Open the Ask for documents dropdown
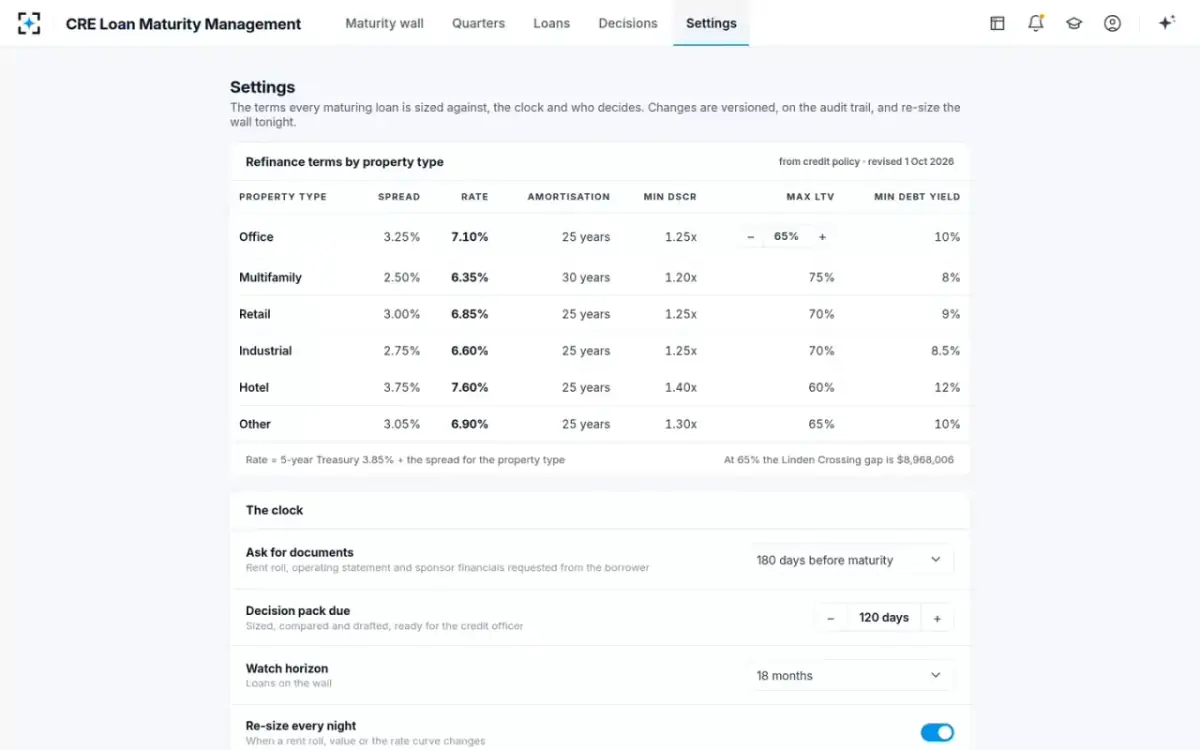 point(849,560)
